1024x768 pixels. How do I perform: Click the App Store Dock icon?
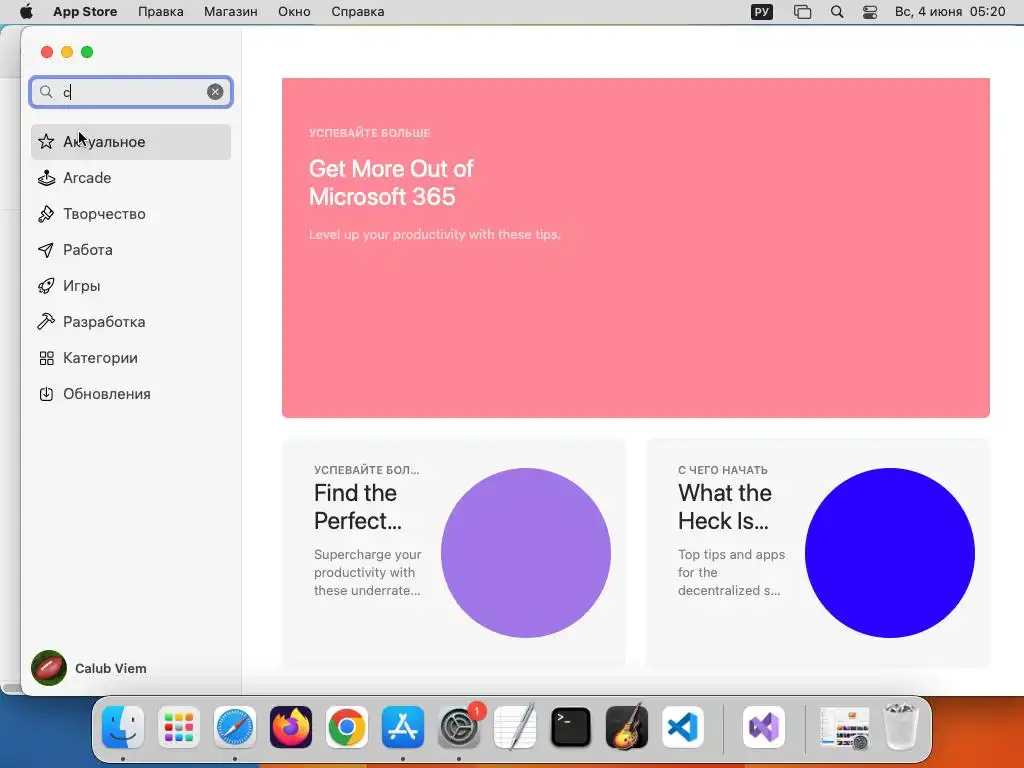coord(403,727)
